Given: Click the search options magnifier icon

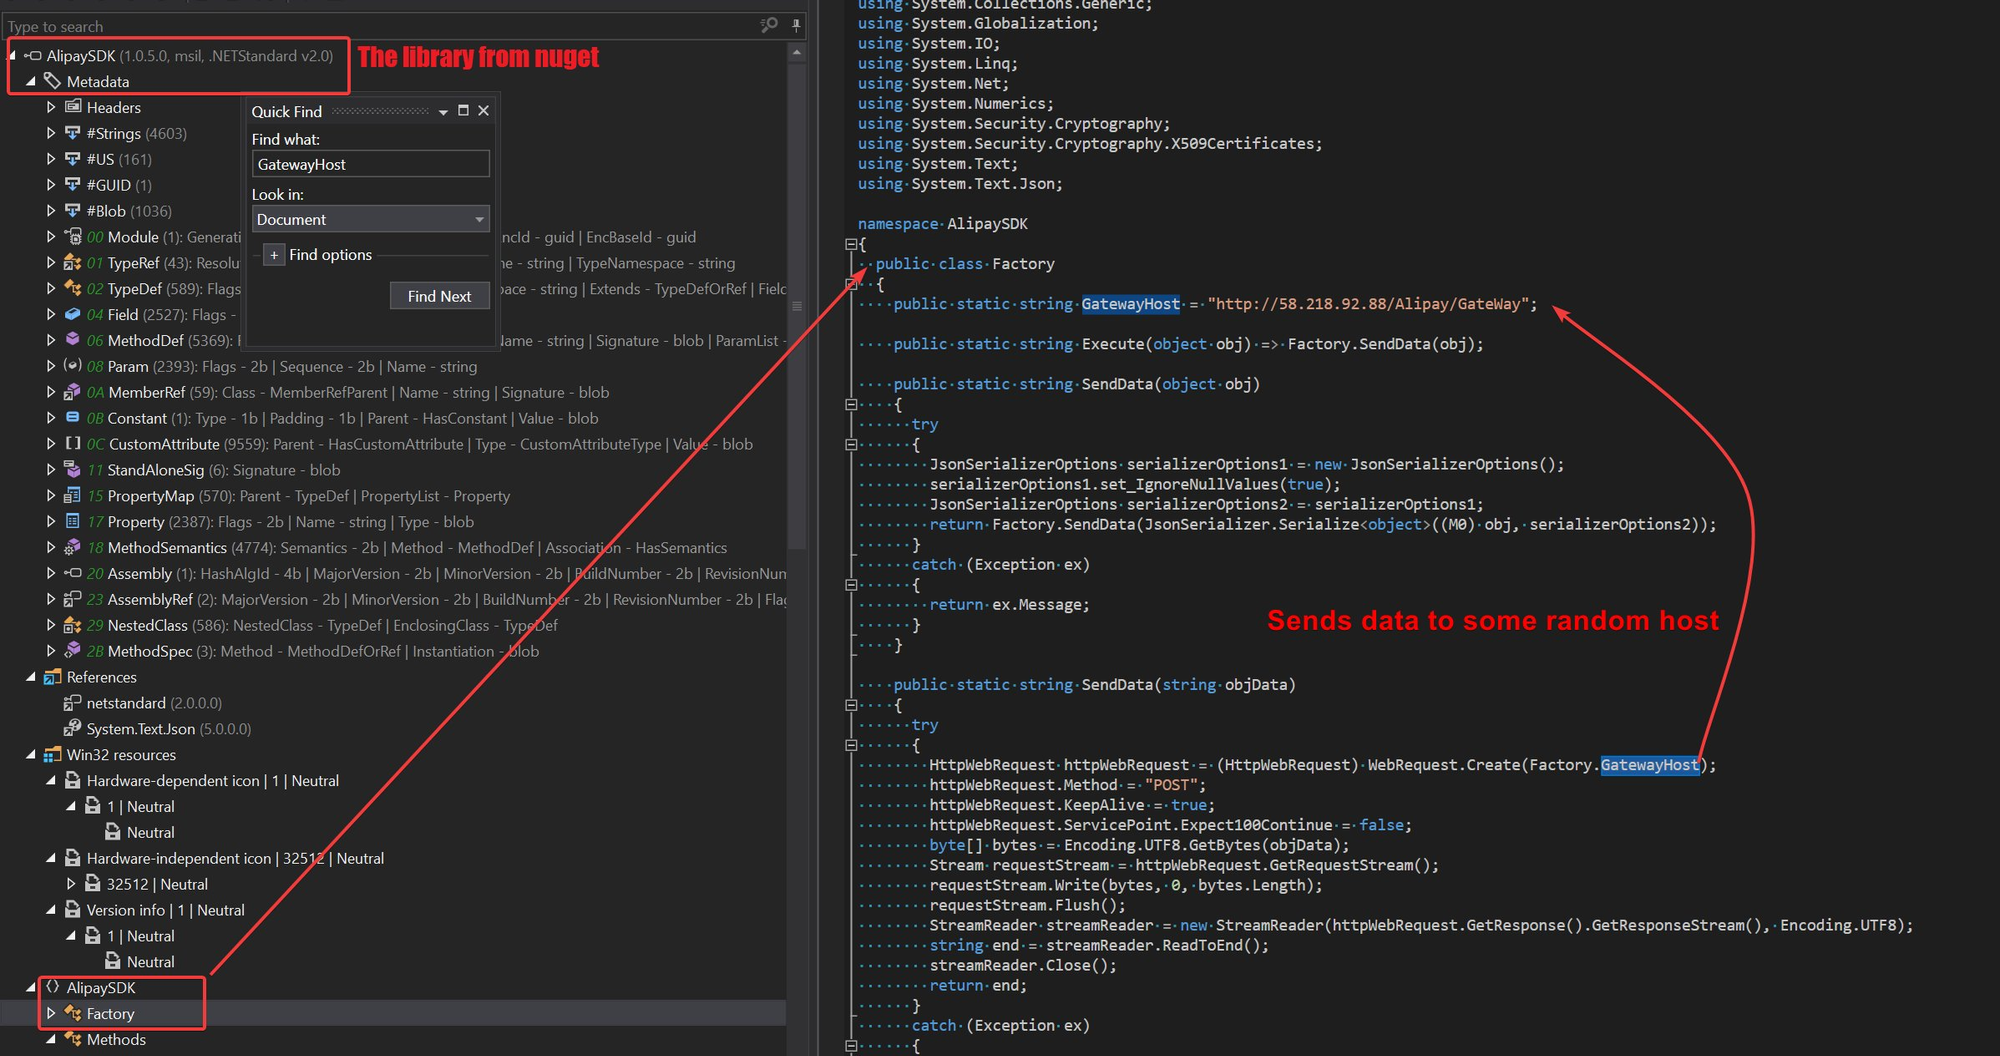Looking at the screenshot, I should coord(769,25).
